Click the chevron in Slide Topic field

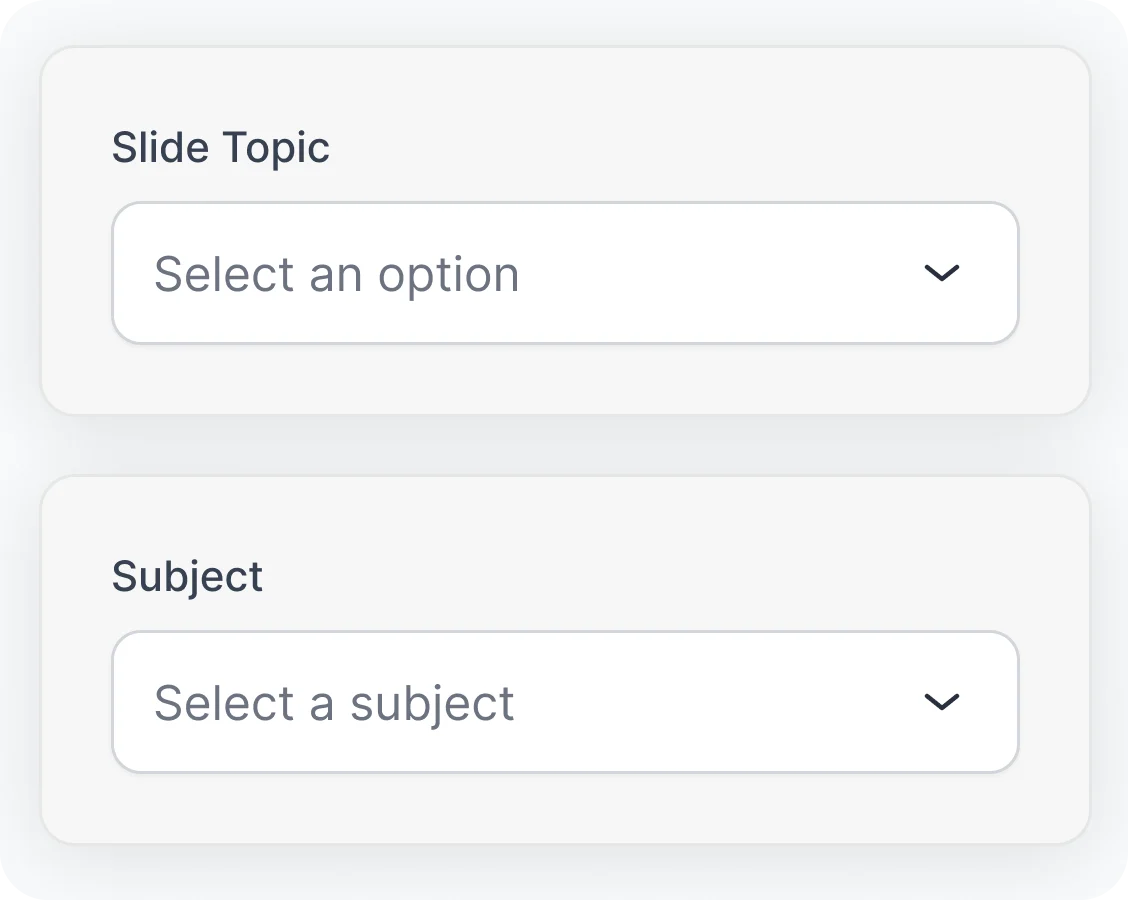click(x=941, y=273)
